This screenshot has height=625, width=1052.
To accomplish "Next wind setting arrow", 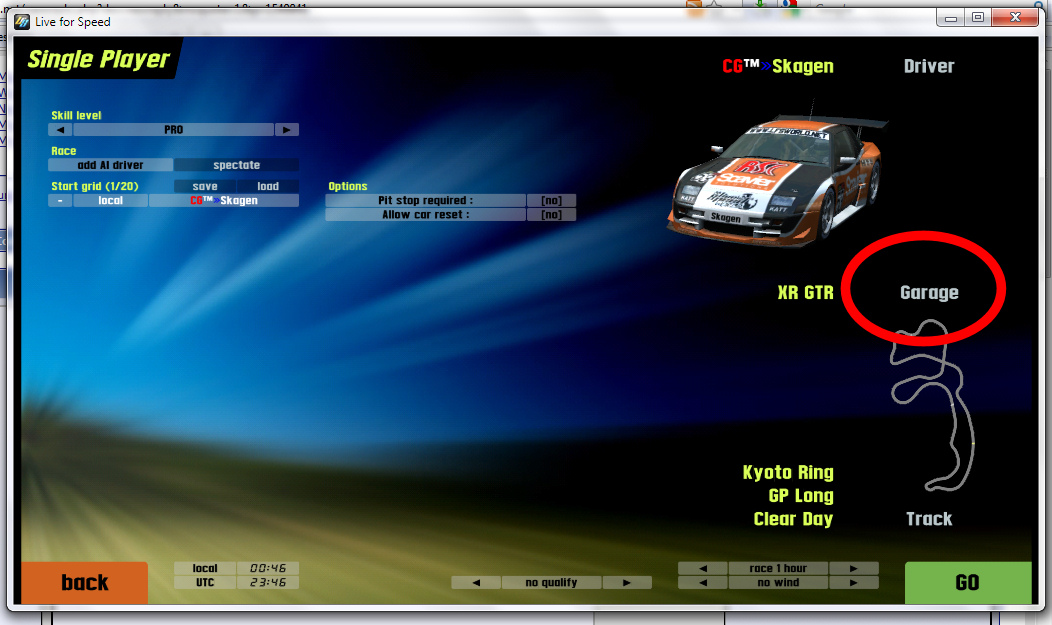I will [853, 583].
